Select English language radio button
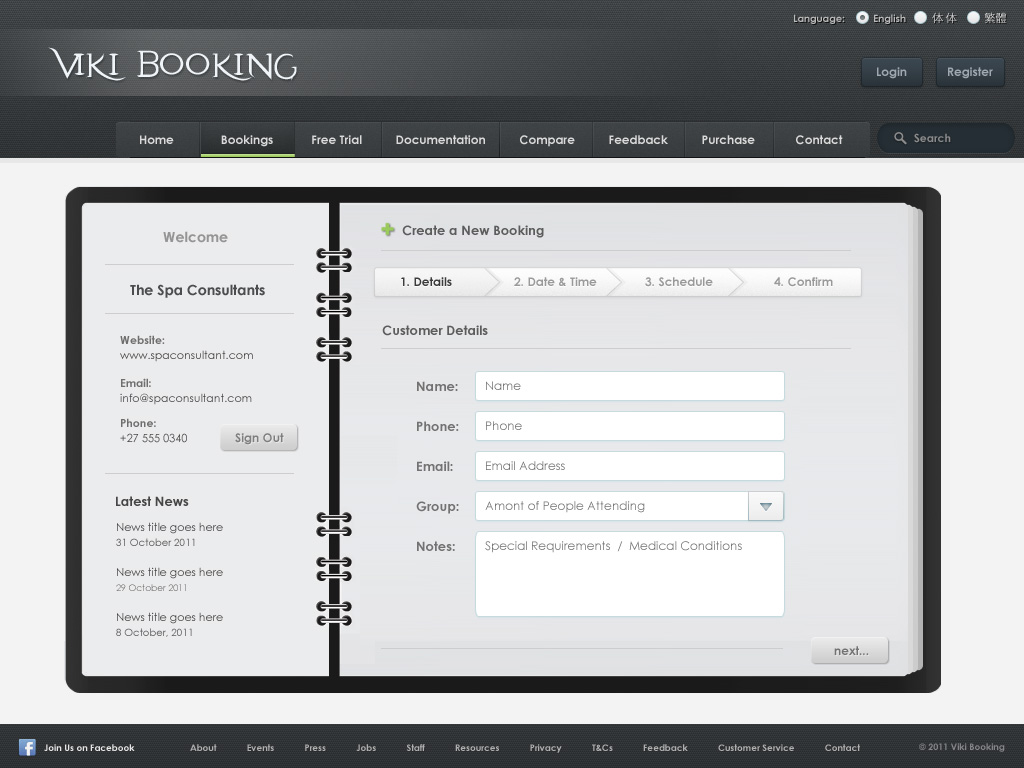Screen dimensions: 1024x768 point(862,17)
